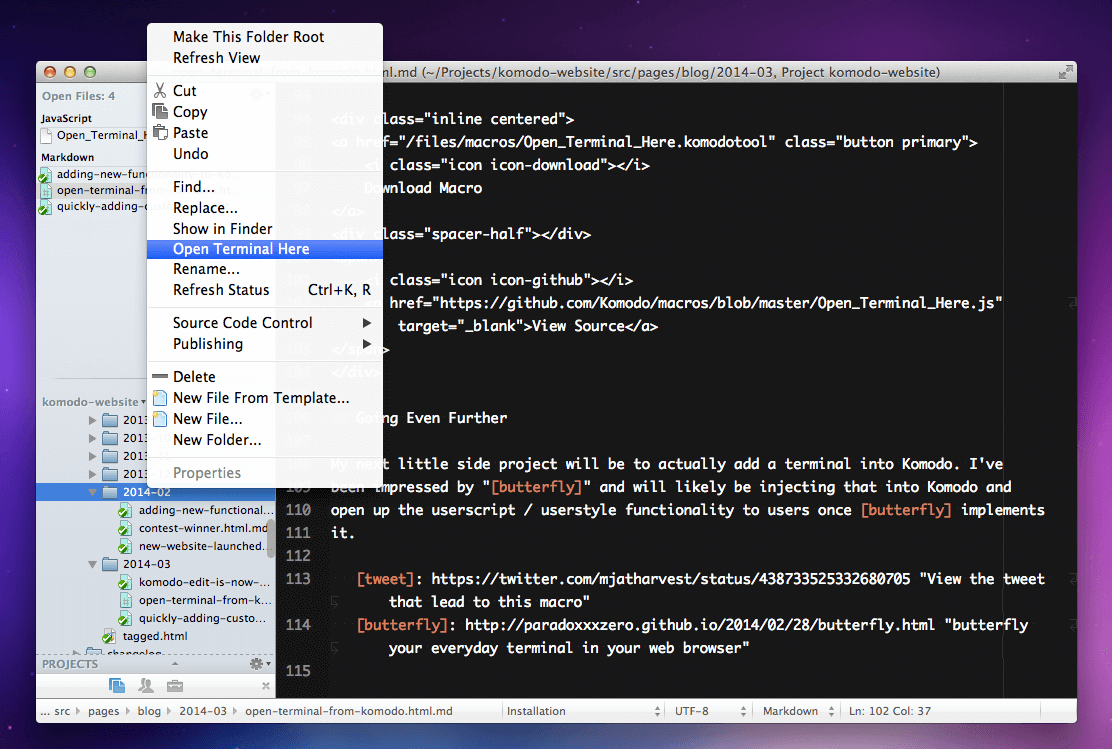The height and width of the screenshot is (749, 1112).
Task: Open the Markdown language dropdown
Action: pos(798,711)
